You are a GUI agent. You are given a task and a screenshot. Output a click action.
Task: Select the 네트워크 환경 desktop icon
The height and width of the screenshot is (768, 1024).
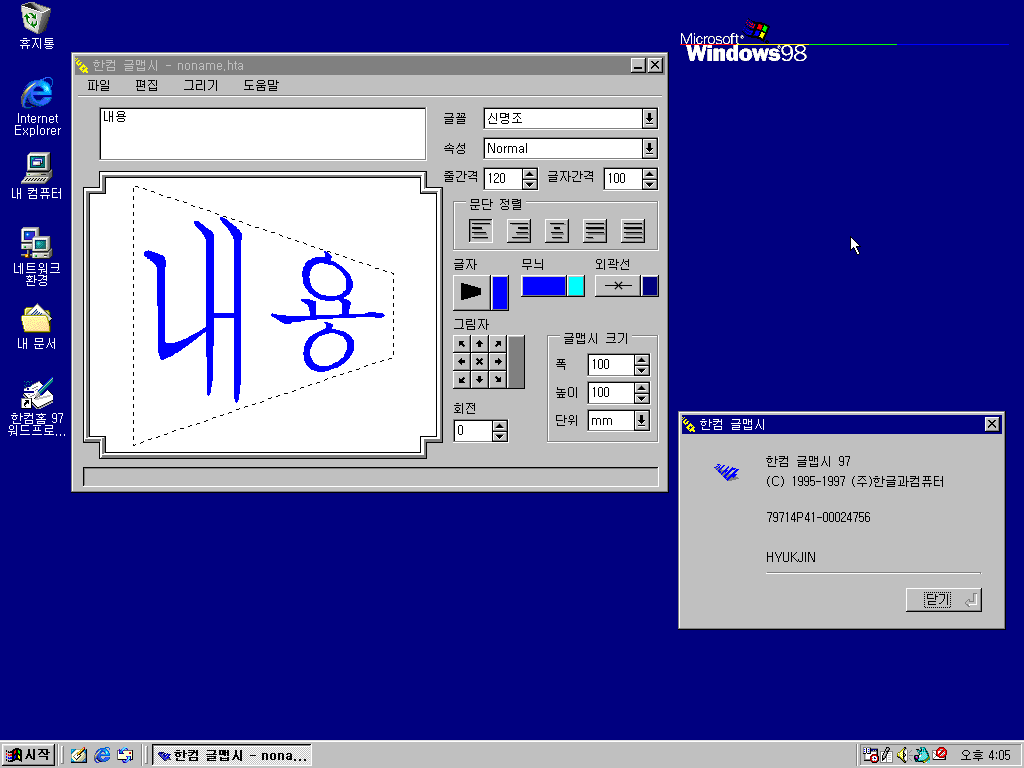[37, 257]
